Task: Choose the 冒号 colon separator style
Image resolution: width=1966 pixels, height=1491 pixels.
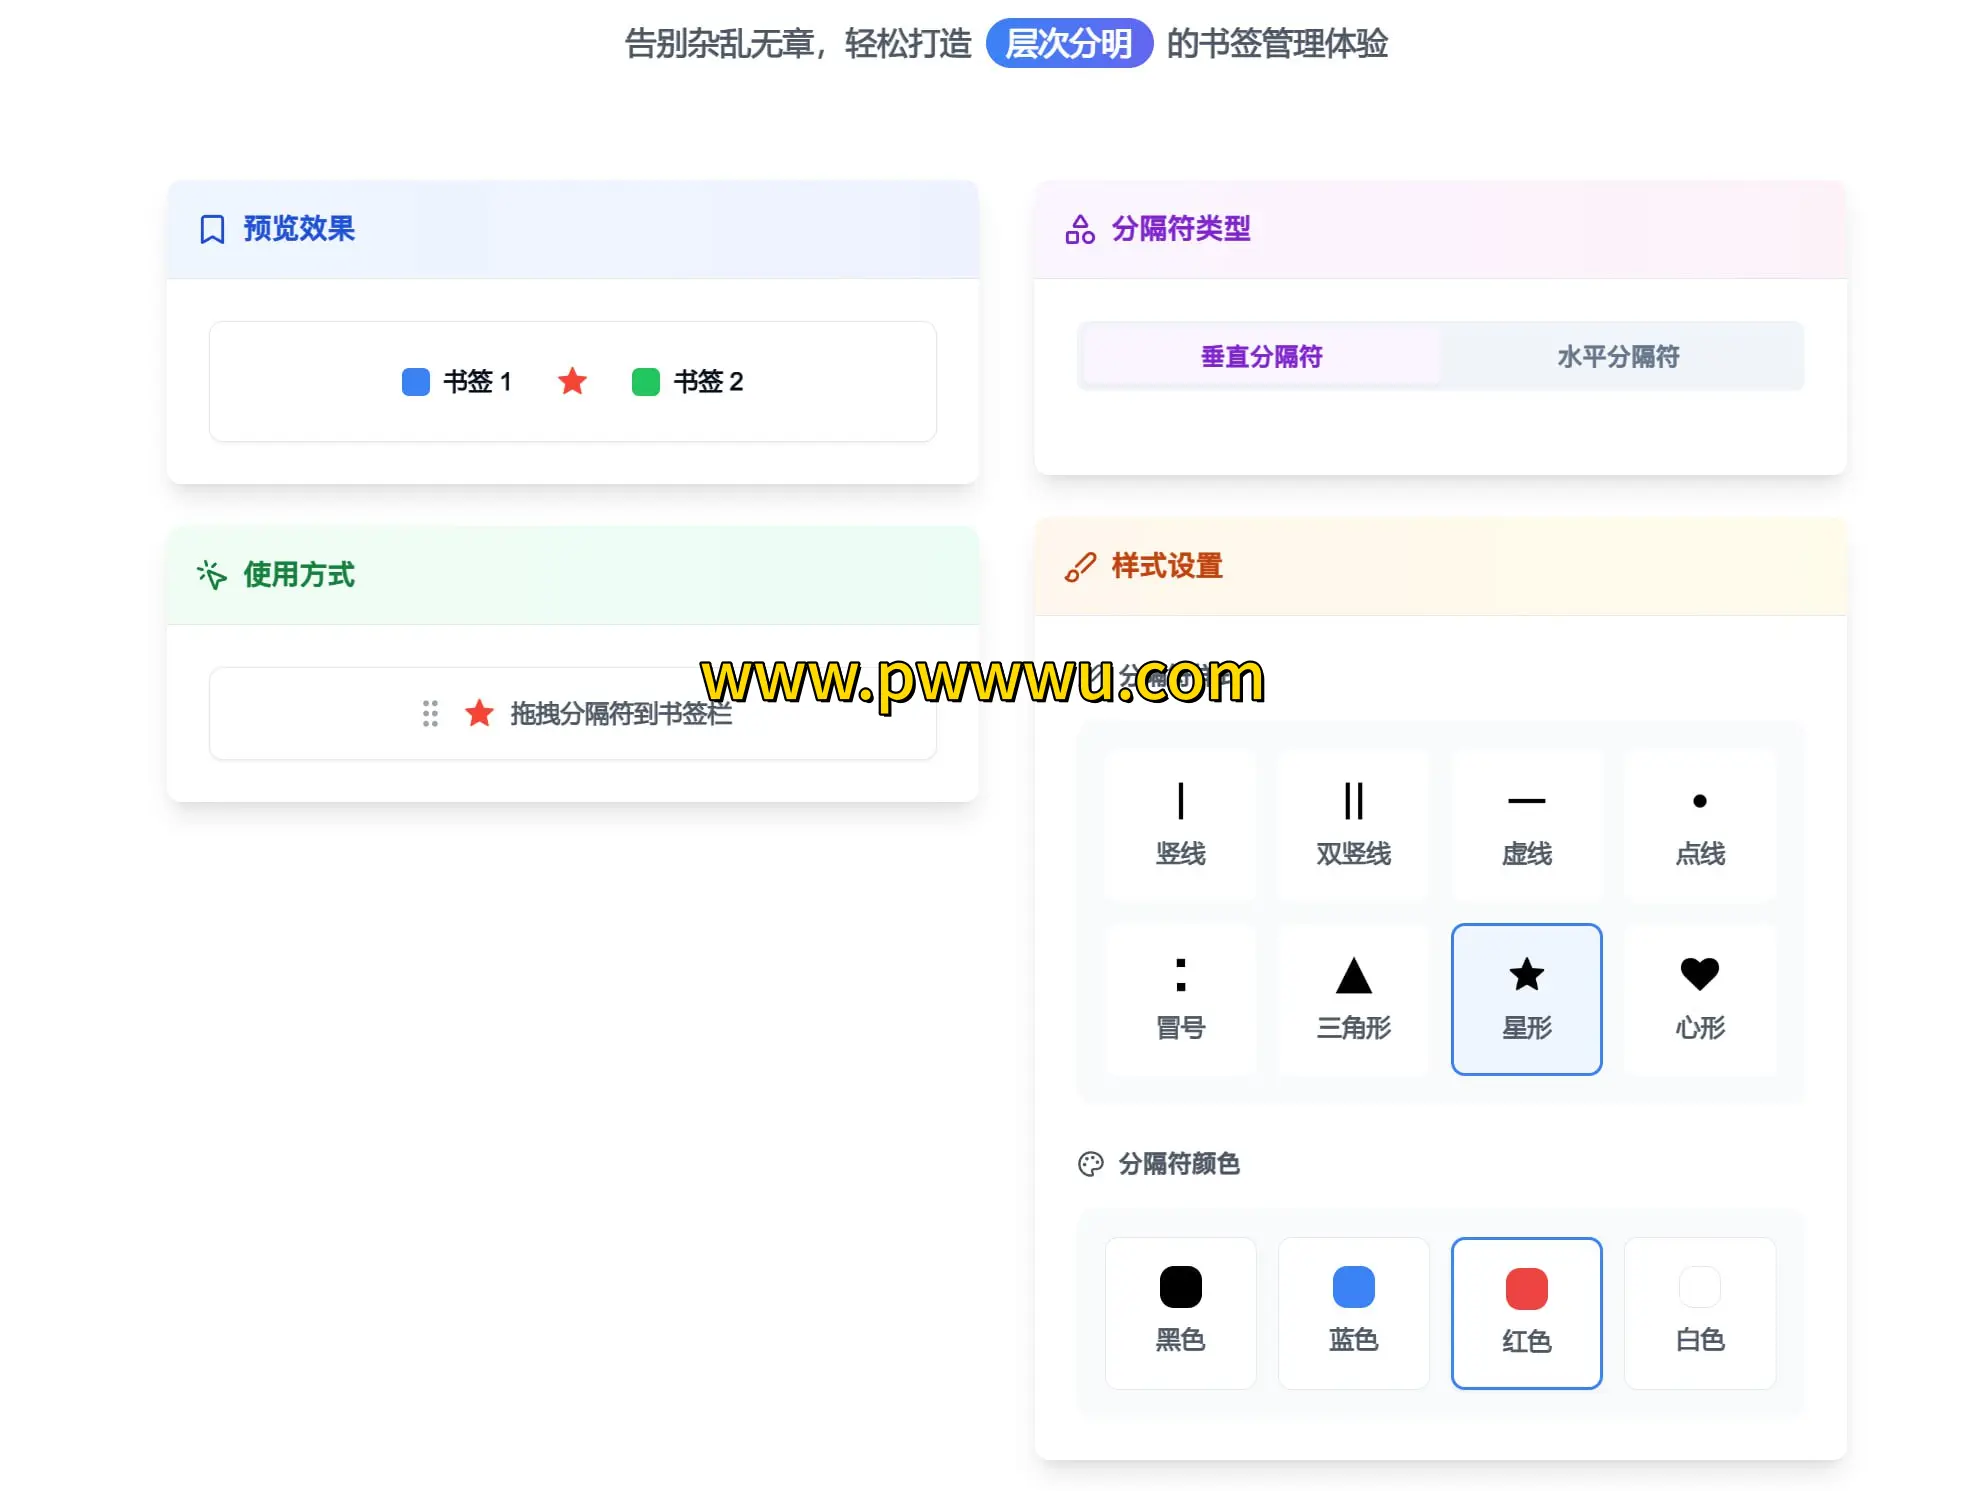Action: coord(1180,999)
